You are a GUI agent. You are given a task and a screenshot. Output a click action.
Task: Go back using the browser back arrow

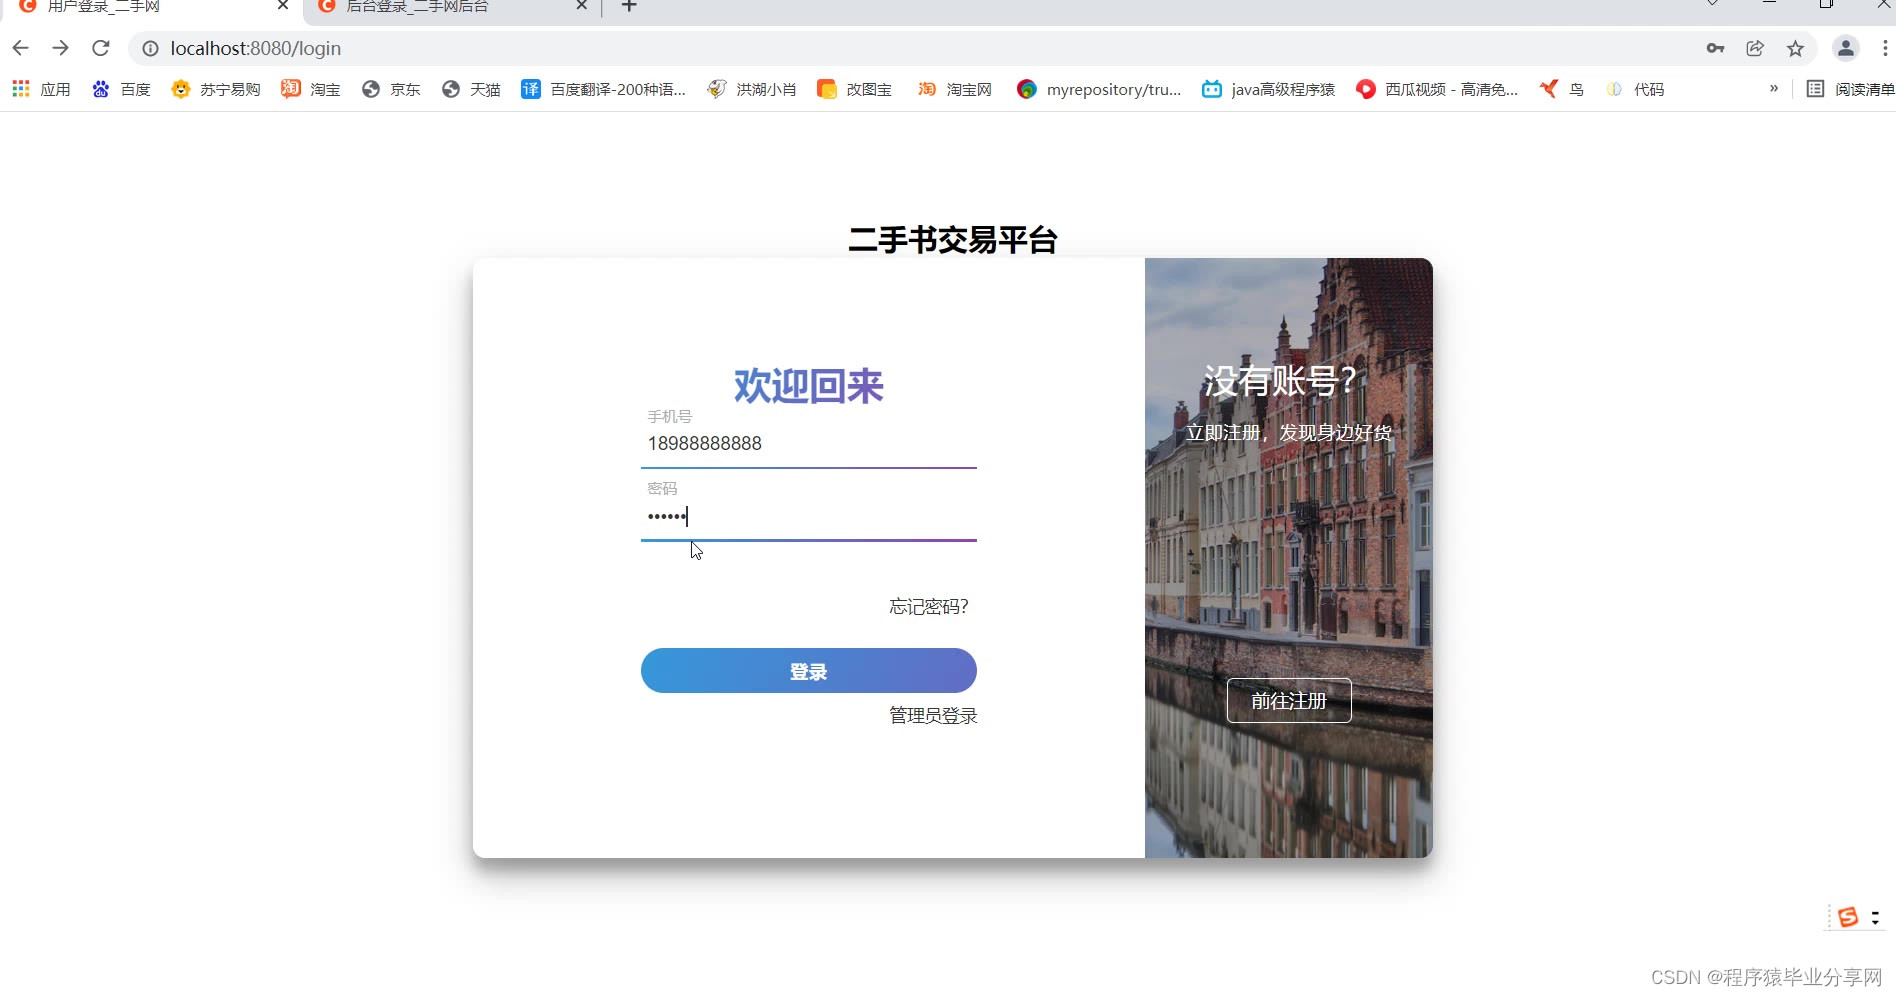[x=20, y=48]
